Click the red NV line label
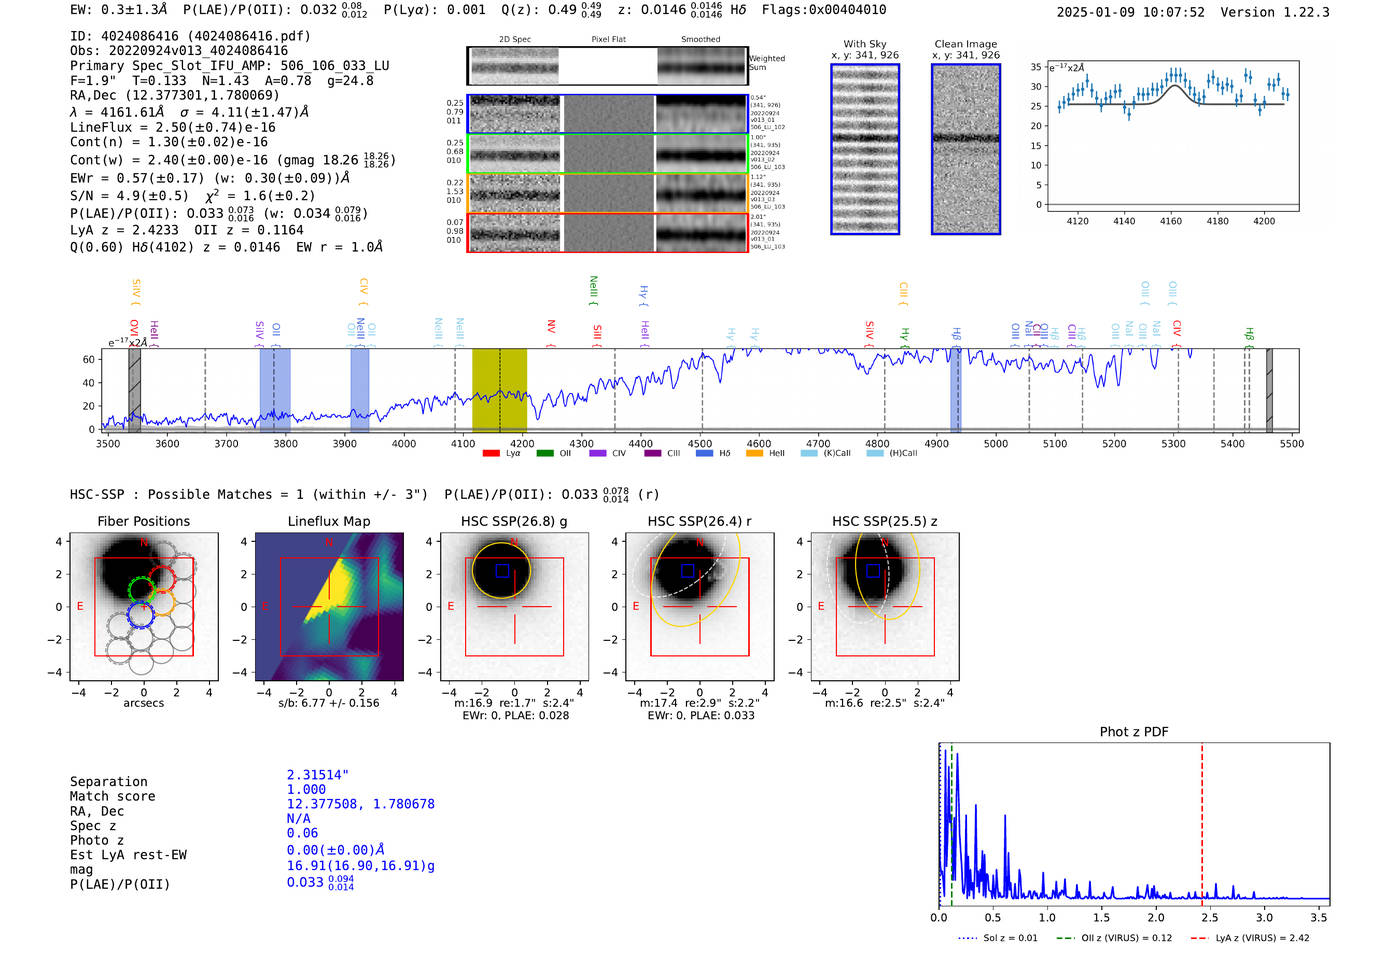The image size is (1400, 953). pyautogui.click(x=551, y=328)
